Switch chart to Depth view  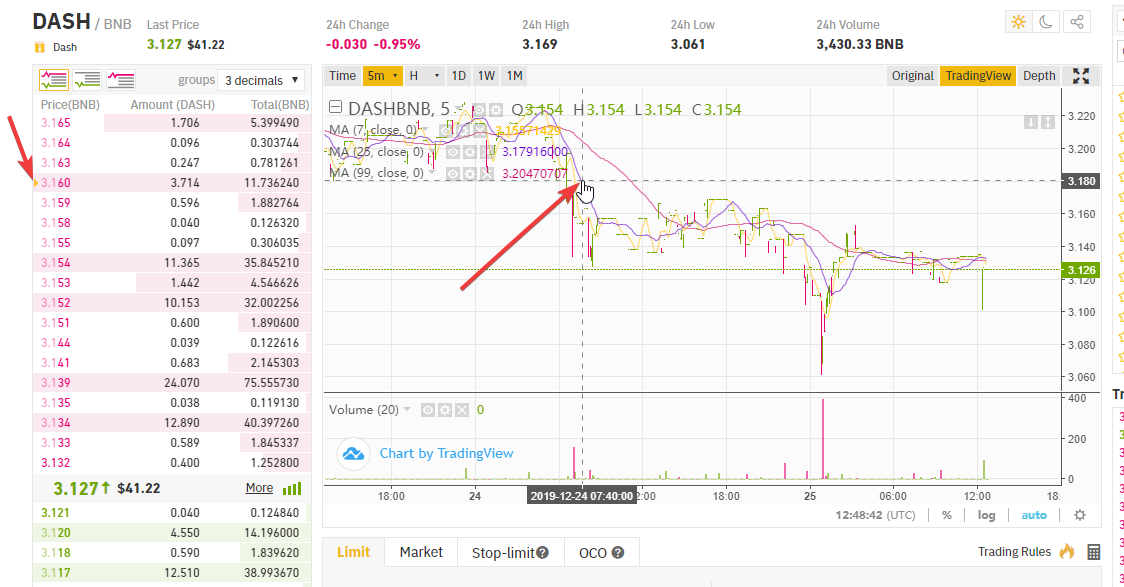pyautogui.click(x=1039, y=76)
